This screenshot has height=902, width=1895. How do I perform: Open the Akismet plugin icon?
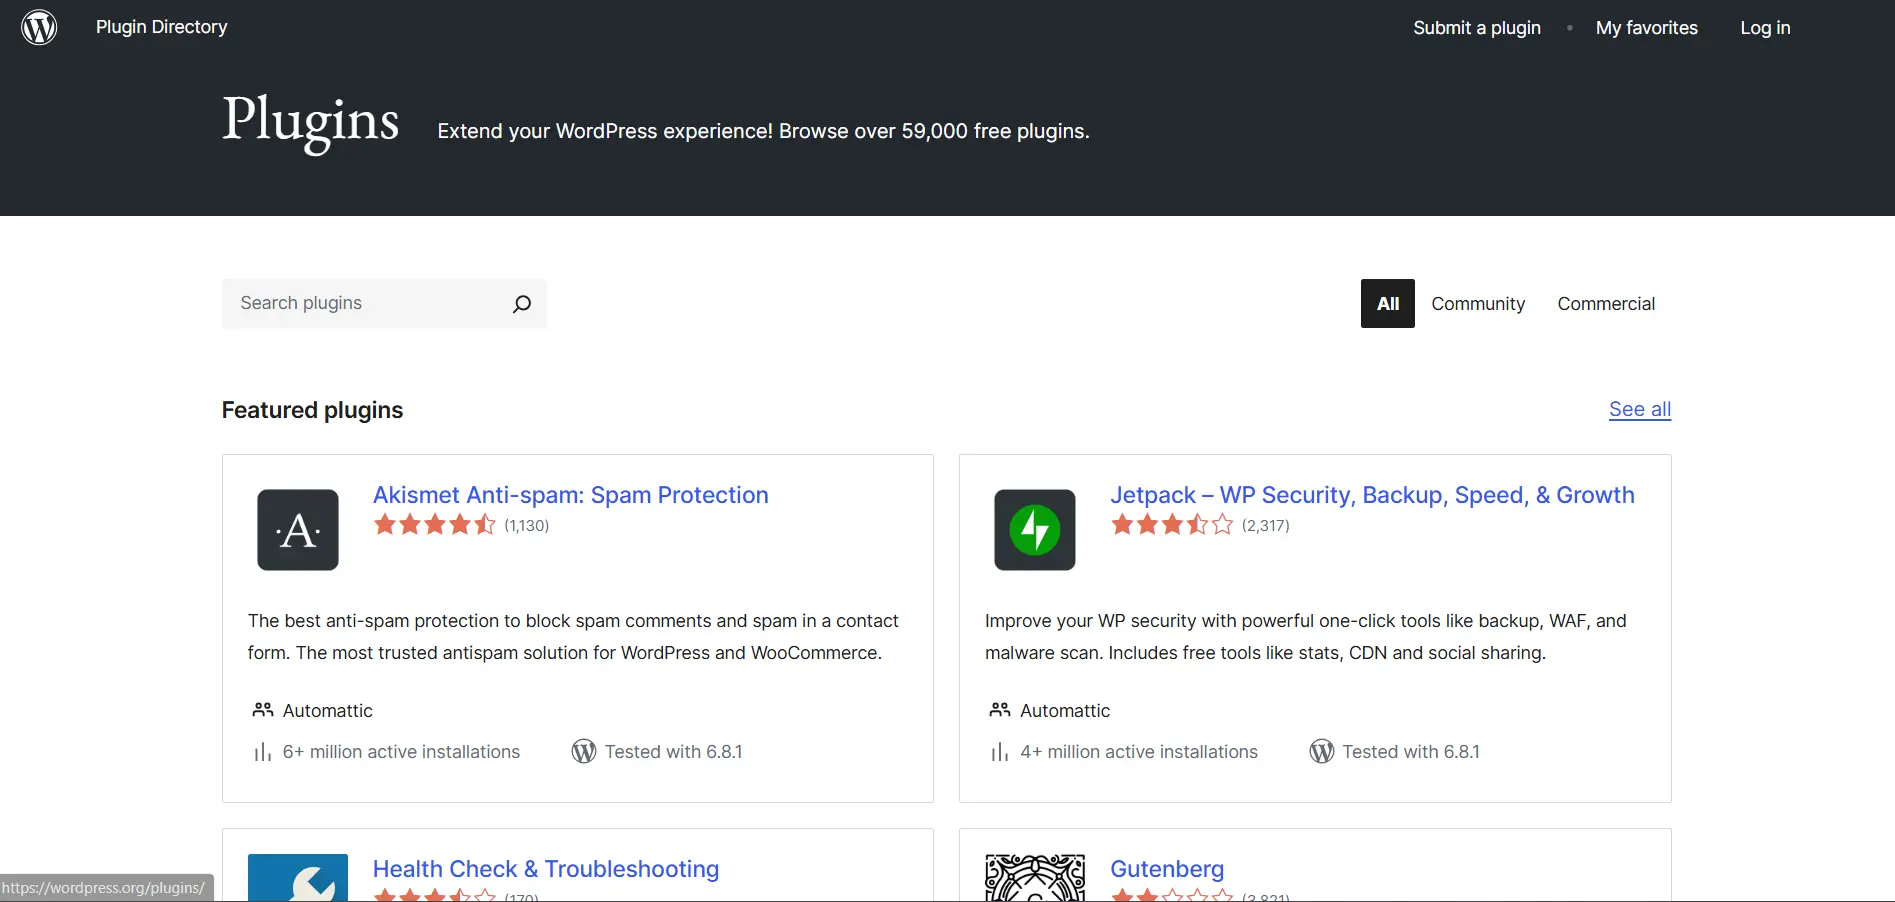[x=298, y=530]
